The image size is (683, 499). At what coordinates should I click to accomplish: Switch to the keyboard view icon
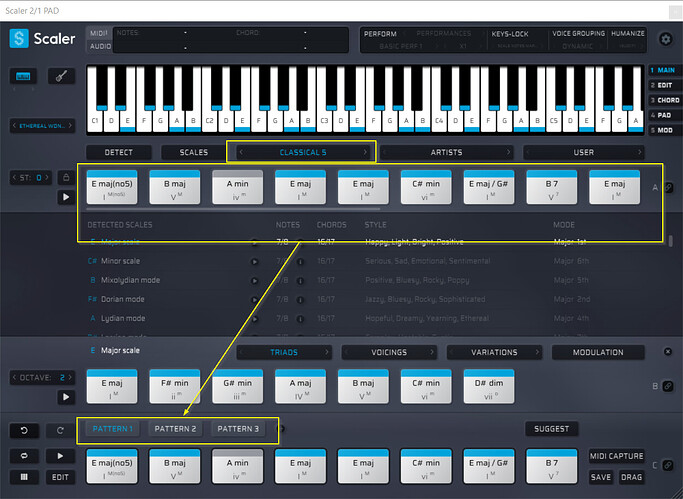tap(23, 76)
